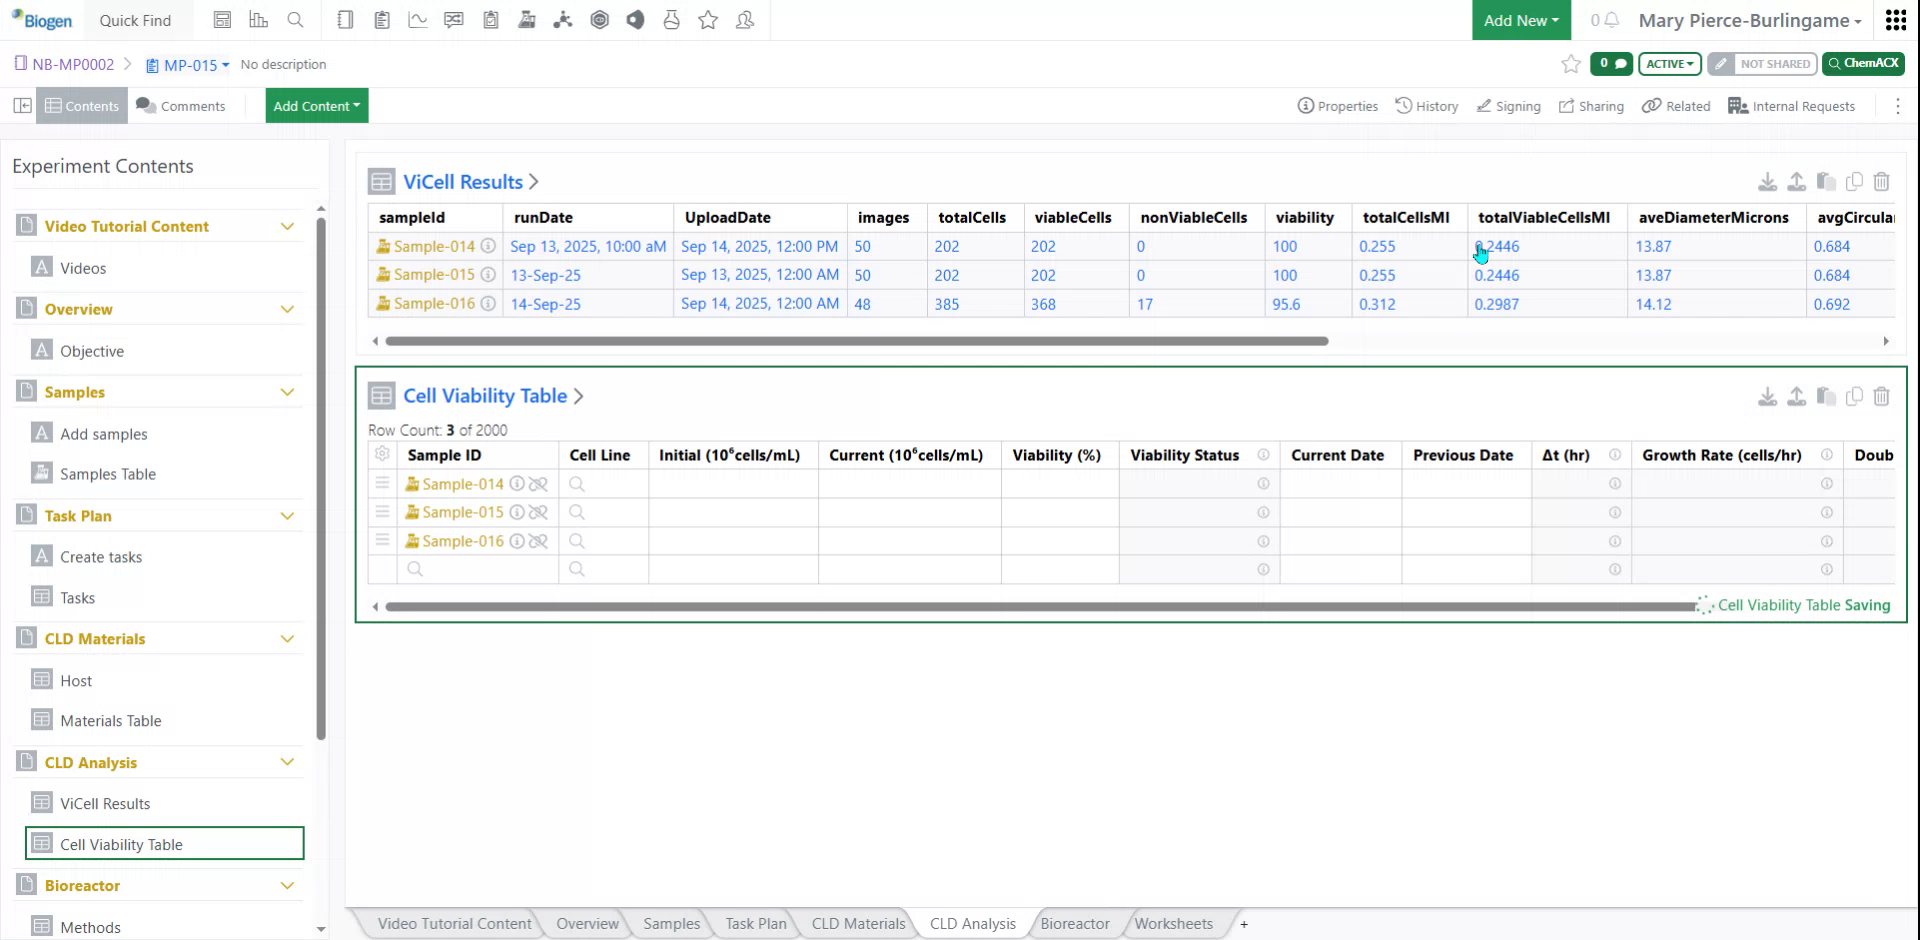This screenshot has height=940, width=1920.
Task: Open the ACTIVE status dropdown
Action: (x=1668, y=63)
